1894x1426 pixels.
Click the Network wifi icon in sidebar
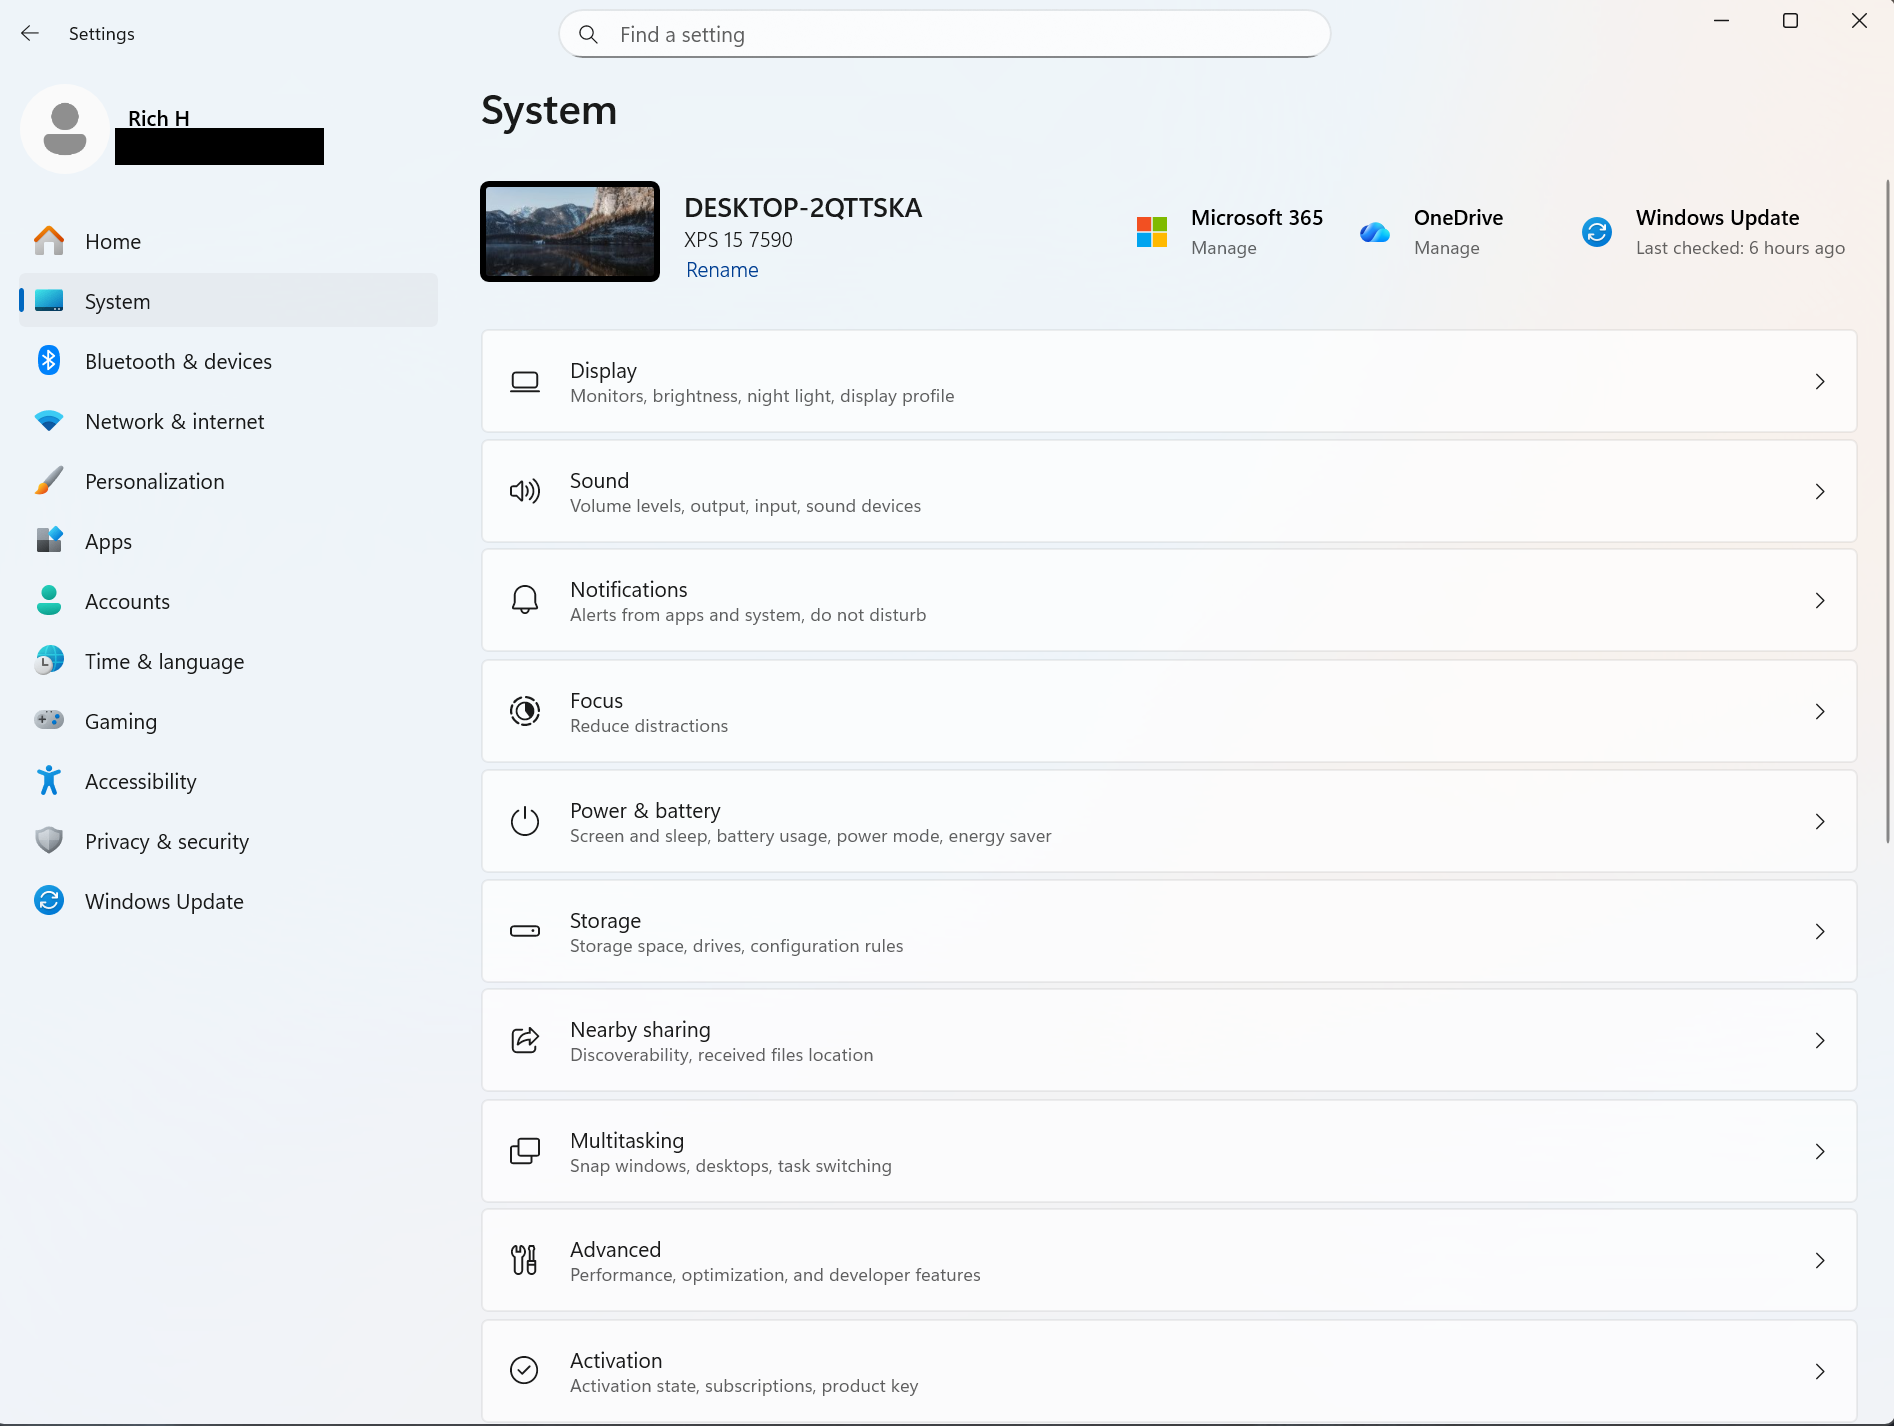pos(49,421)
